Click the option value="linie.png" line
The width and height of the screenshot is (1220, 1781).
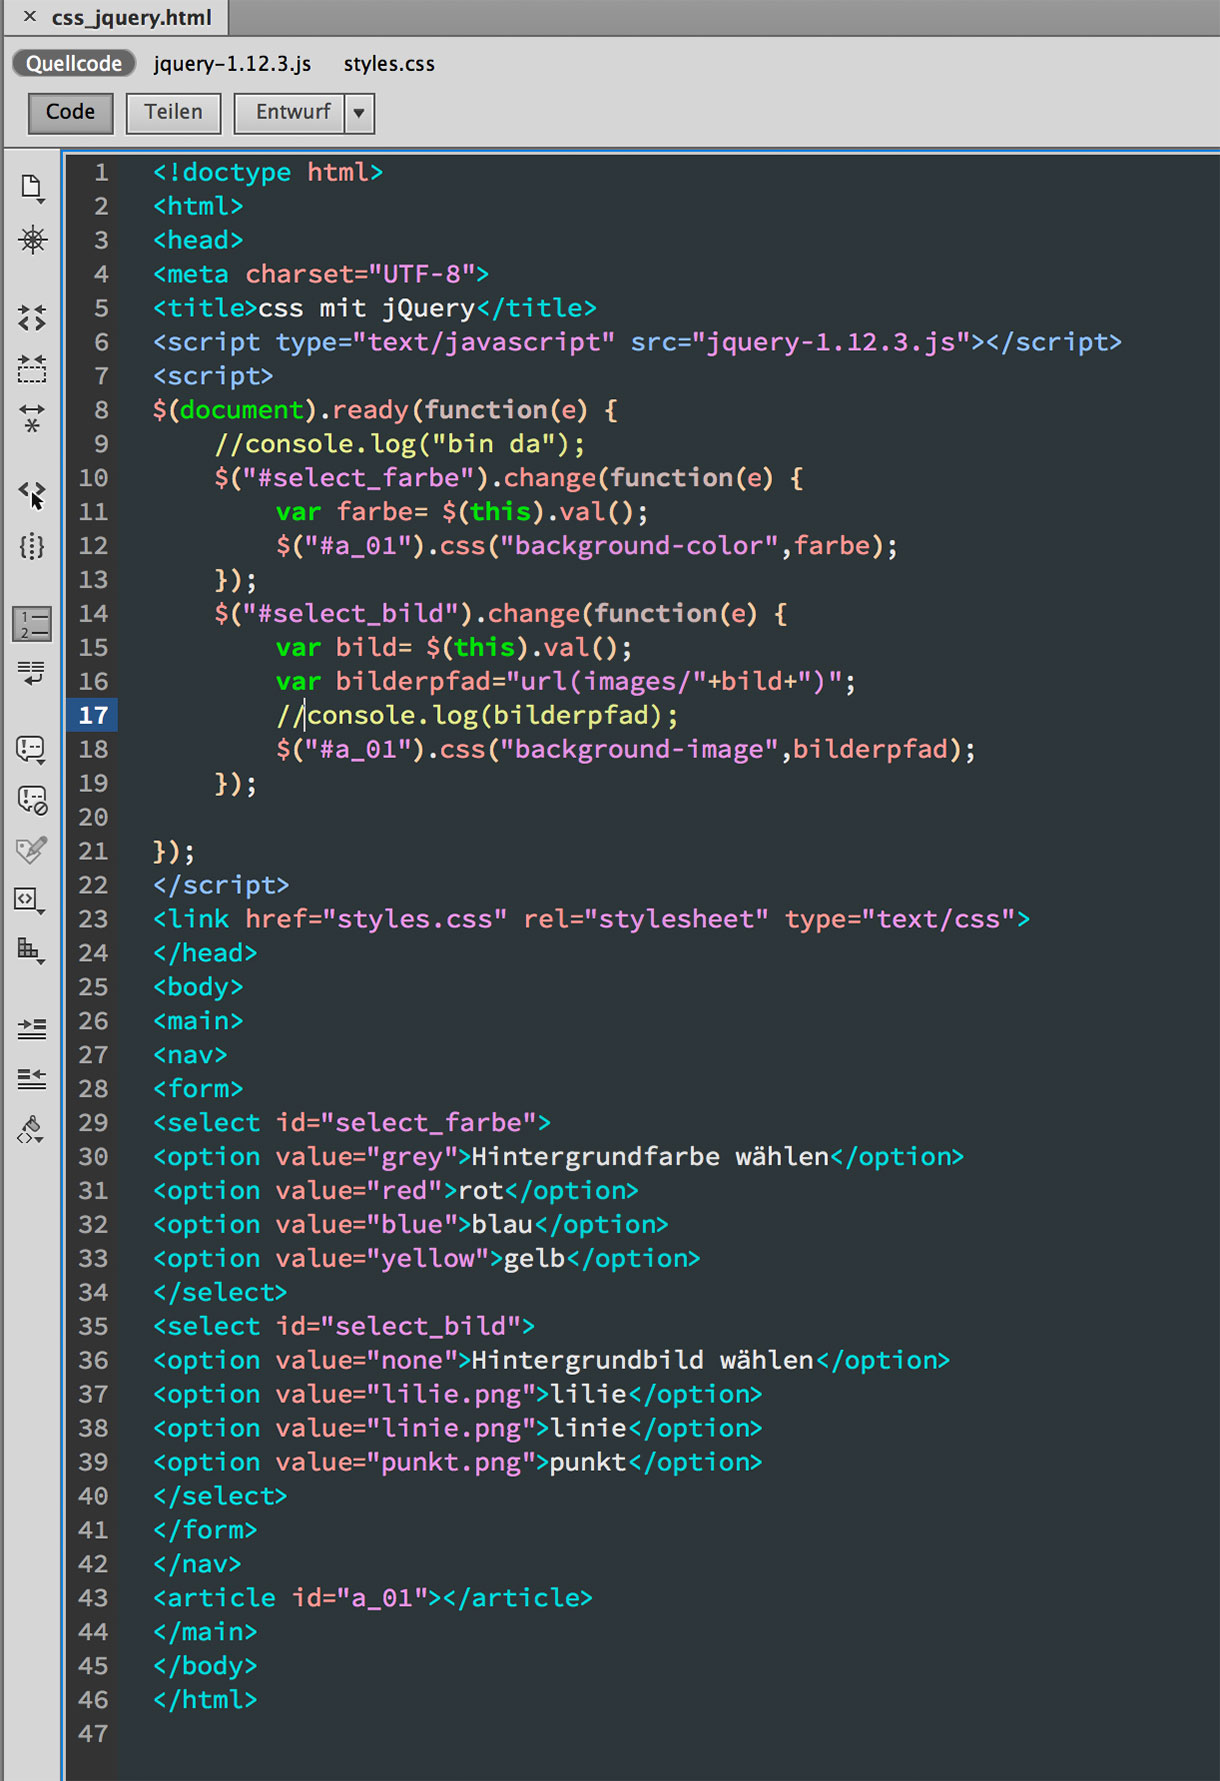[x=457, y=1429]
